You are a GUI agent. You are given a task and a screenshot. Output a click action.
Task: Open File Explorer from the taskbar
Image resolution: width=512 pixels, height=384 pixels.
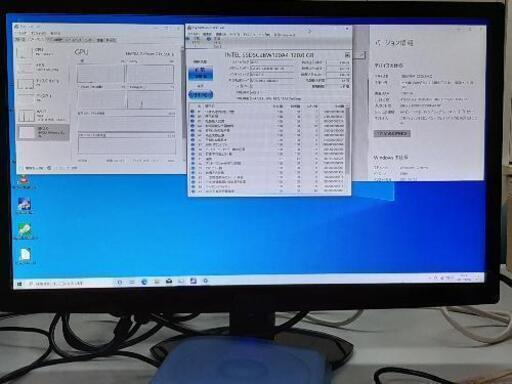pos(157,282)
